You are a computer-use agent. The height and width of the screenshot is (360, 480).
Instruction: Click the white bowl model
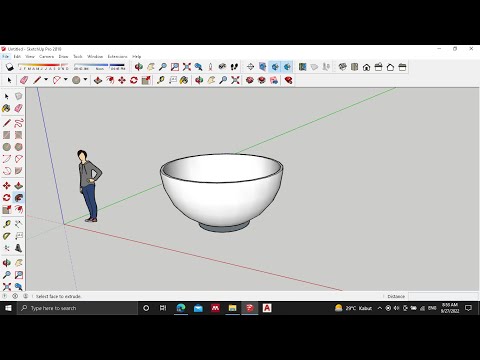pos(222,193)
